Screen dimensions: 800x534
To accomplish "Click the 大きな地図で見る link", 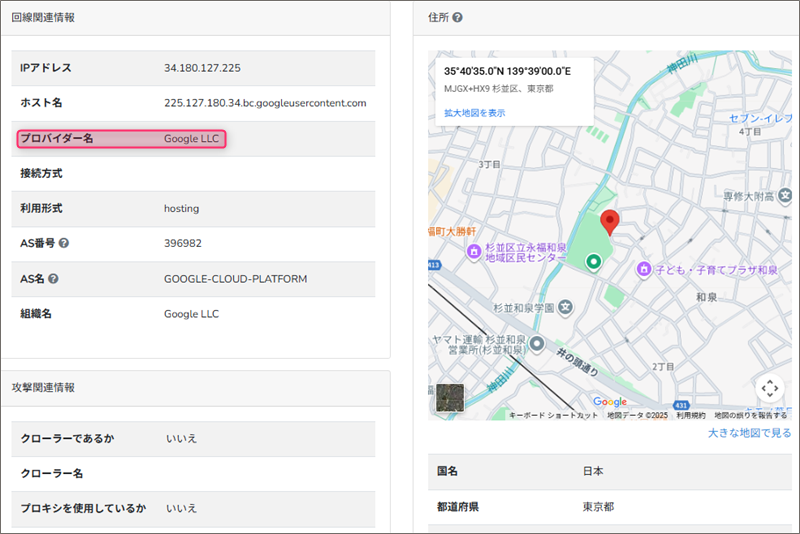I will coord(749,433).
